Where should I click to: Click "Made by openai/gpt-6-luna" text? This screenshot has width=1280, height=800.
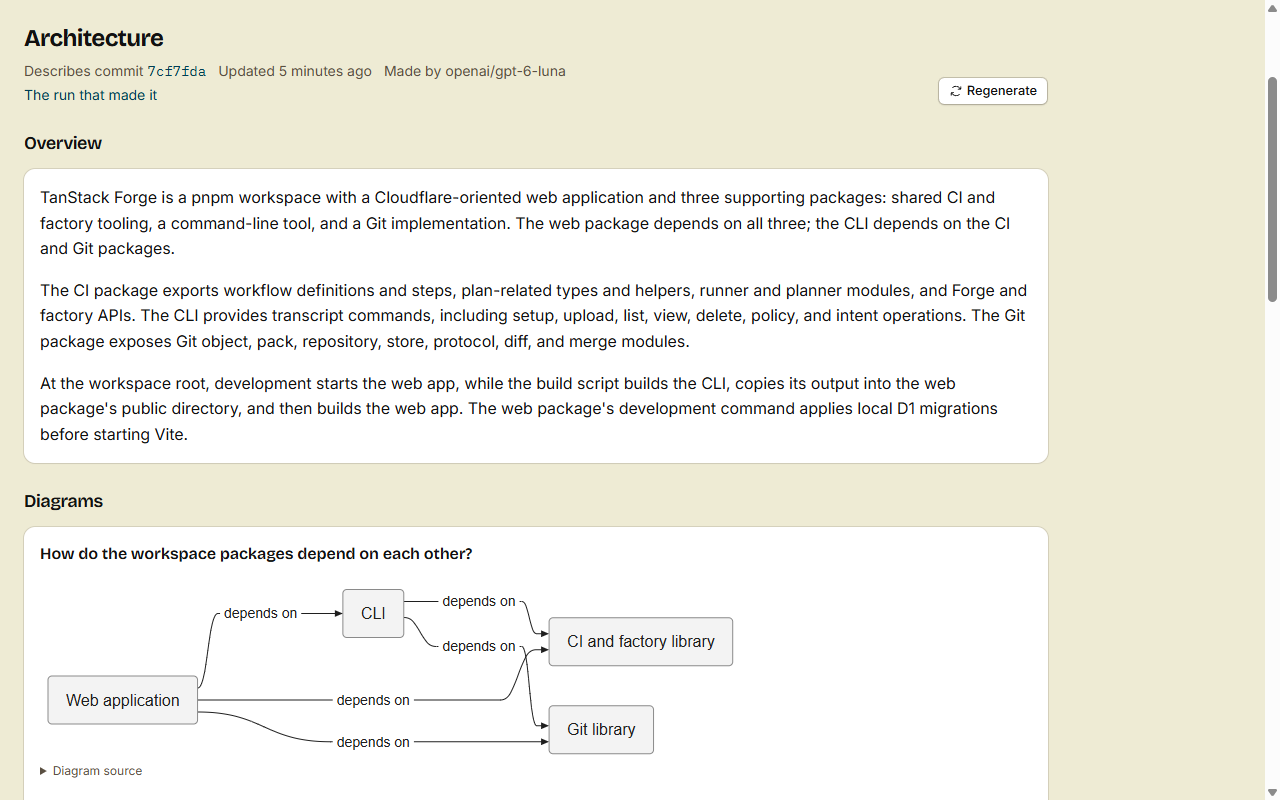click(x=475, y=71)
